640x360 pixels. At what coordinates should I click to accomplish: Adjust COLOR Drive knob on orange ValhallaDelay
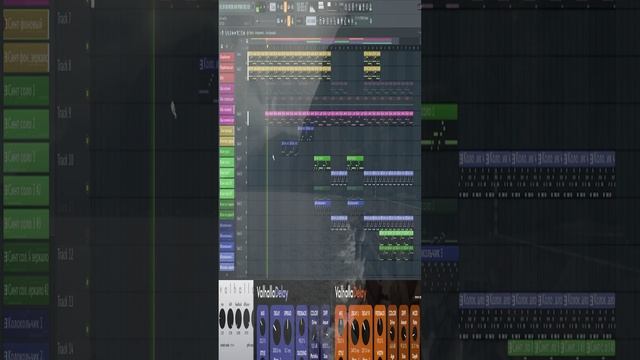coord(392,334)
